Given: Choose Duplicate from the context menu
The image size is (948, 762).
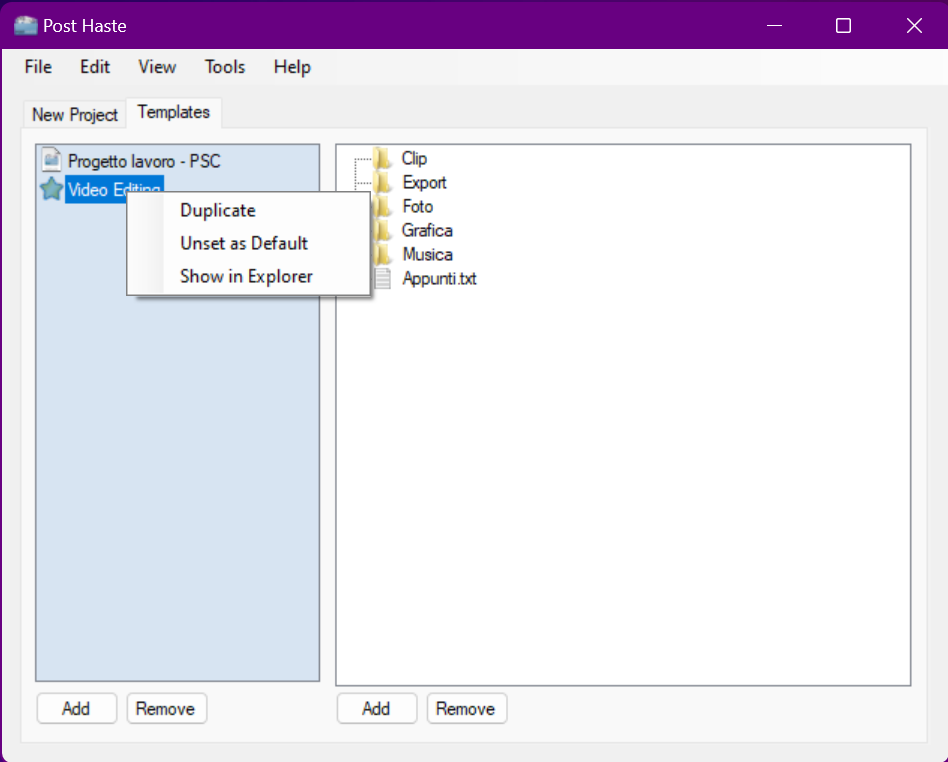Looking at the screenshot, I should [x=248, y=210].
